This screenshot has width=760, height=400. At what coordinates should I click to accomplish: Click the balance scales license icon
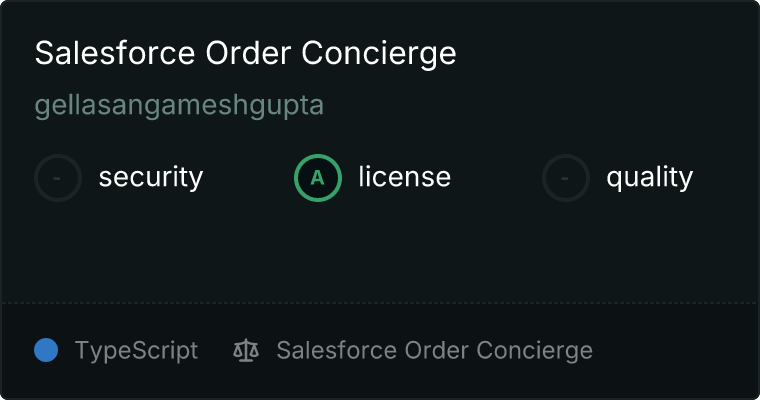245,351
